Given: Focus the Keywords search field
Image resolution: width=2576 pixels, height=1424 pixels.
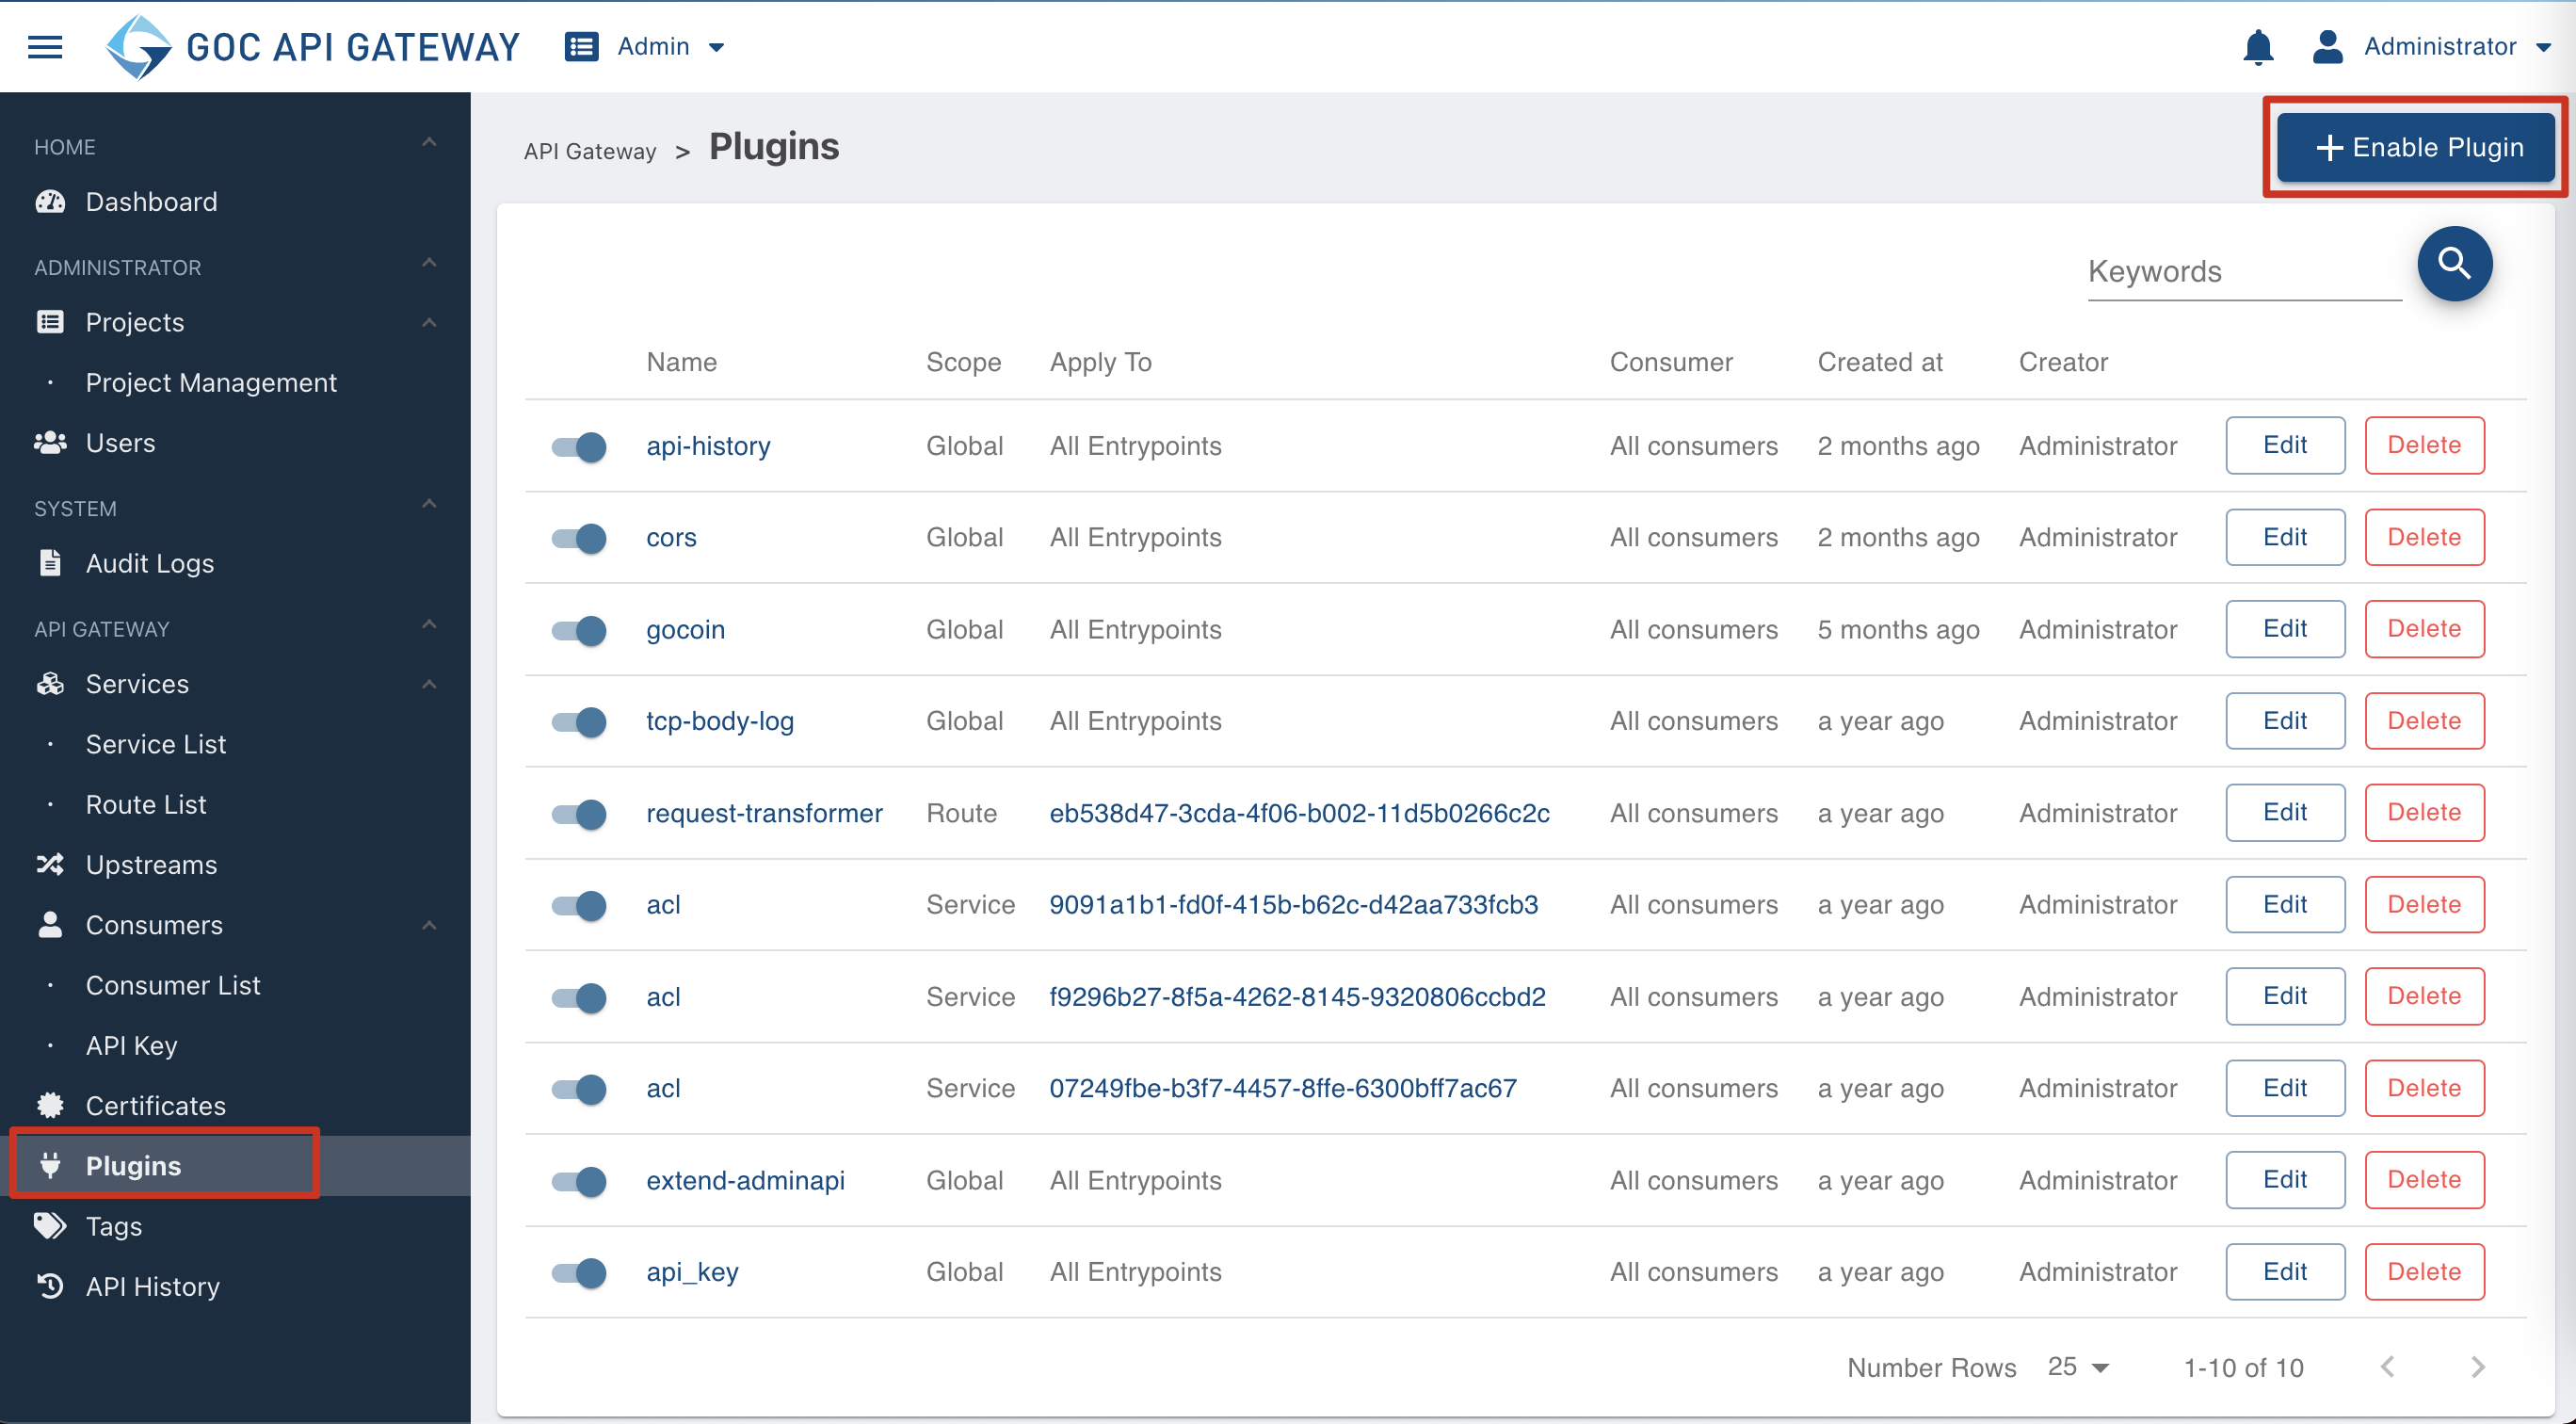Looking at the screenshot, I should 2244,271.
